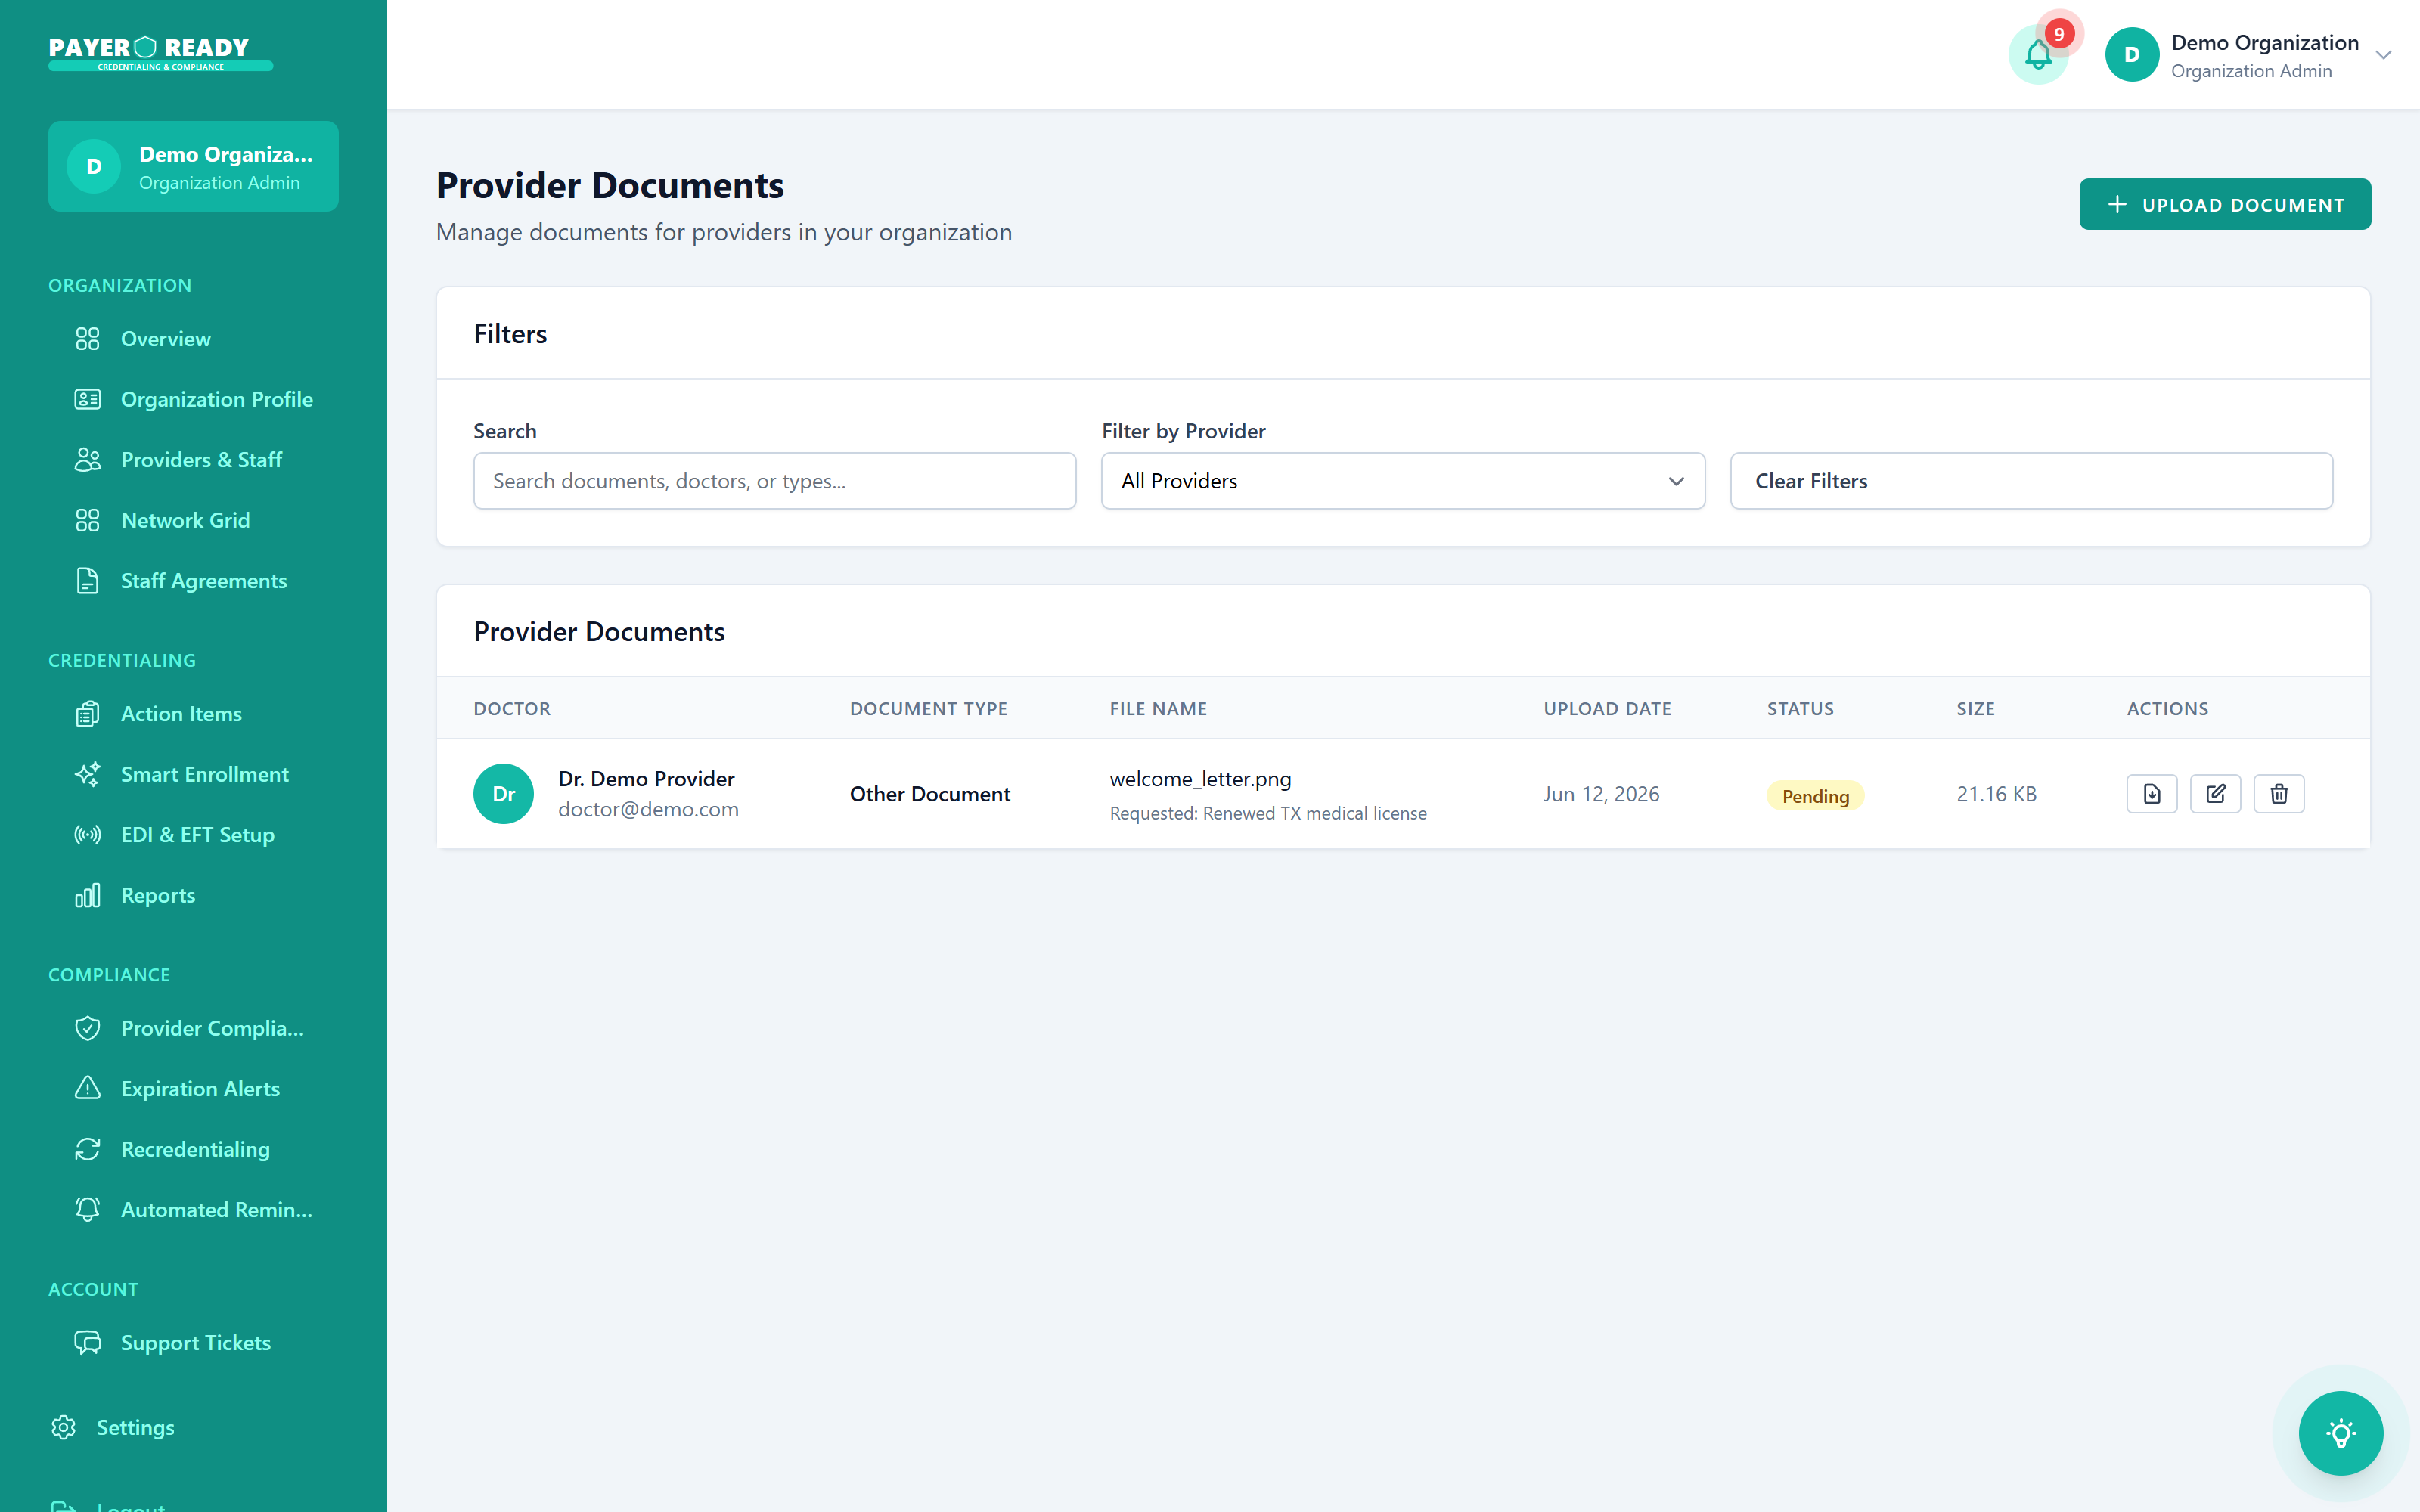Click the EDI & EFT Setup signal icon
The image size is (2420, 1512).
click(88, 835)
